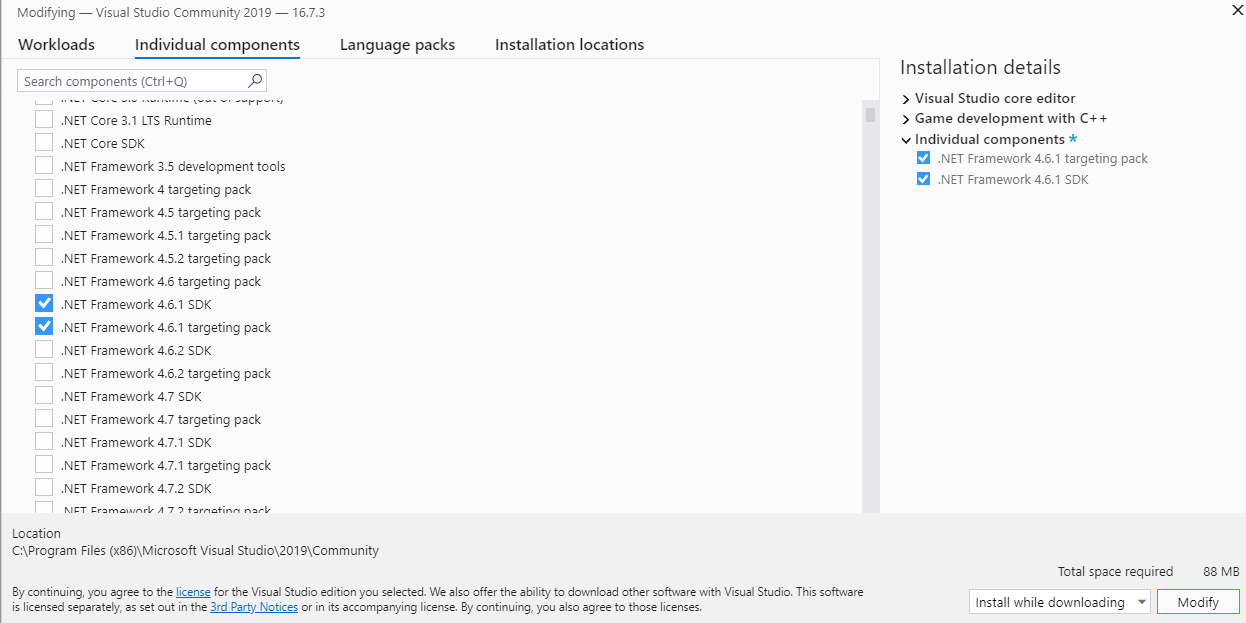
Task: Collapse Individual components in Installation details
Action: [x=906, y=140]
